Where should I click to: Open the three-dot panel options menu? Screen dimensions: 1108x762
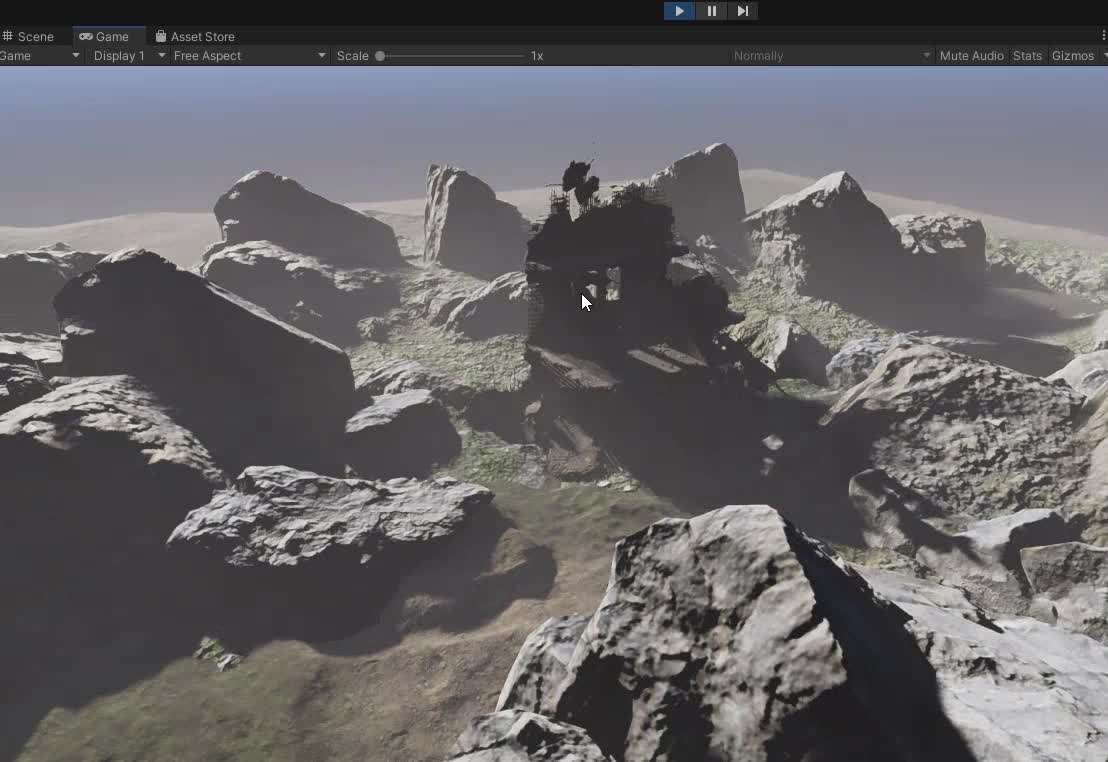(x=1103, y=36)
